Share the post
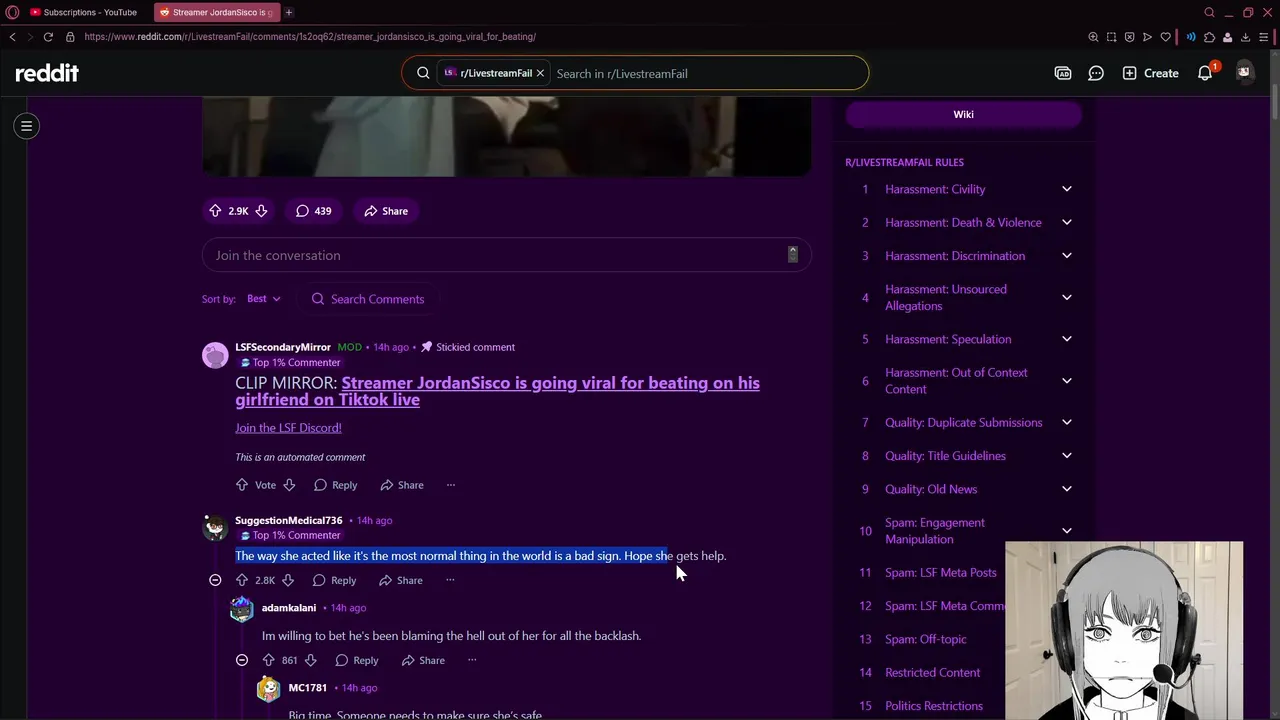Viewport: 1280px width, 720px height. pos(386,211)
